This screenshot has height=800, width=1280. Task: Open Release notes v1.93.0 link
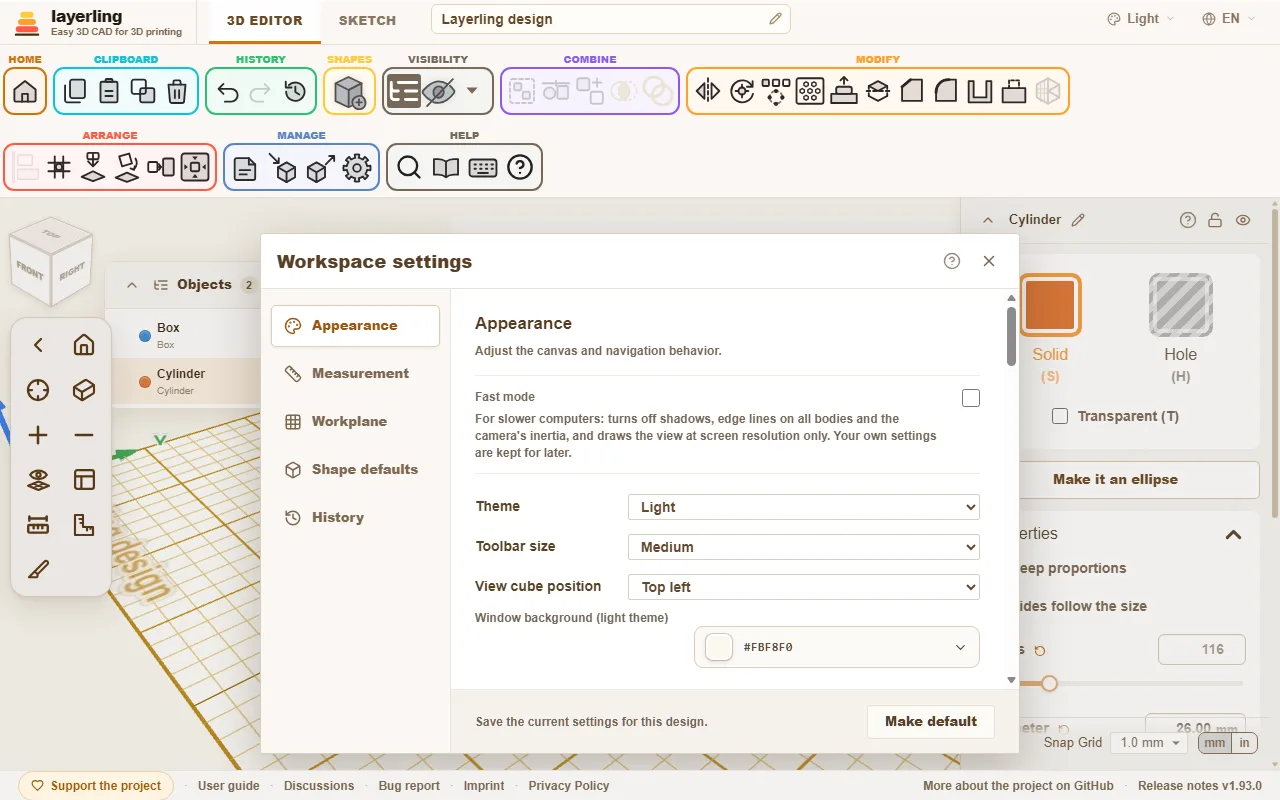click(1200, 785)
